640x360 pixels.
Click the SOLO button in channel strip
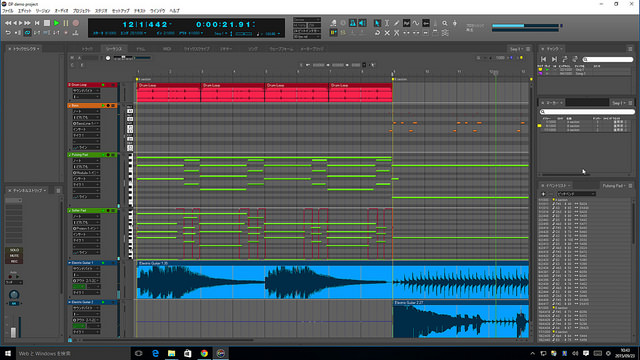pyautogui.click(x=14, y=250)
